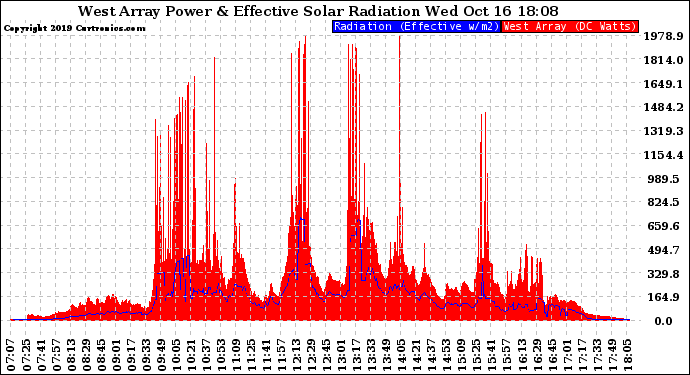Click the 14:53 time axis label
Screen dimensions: 690x375
coord(446,355)
